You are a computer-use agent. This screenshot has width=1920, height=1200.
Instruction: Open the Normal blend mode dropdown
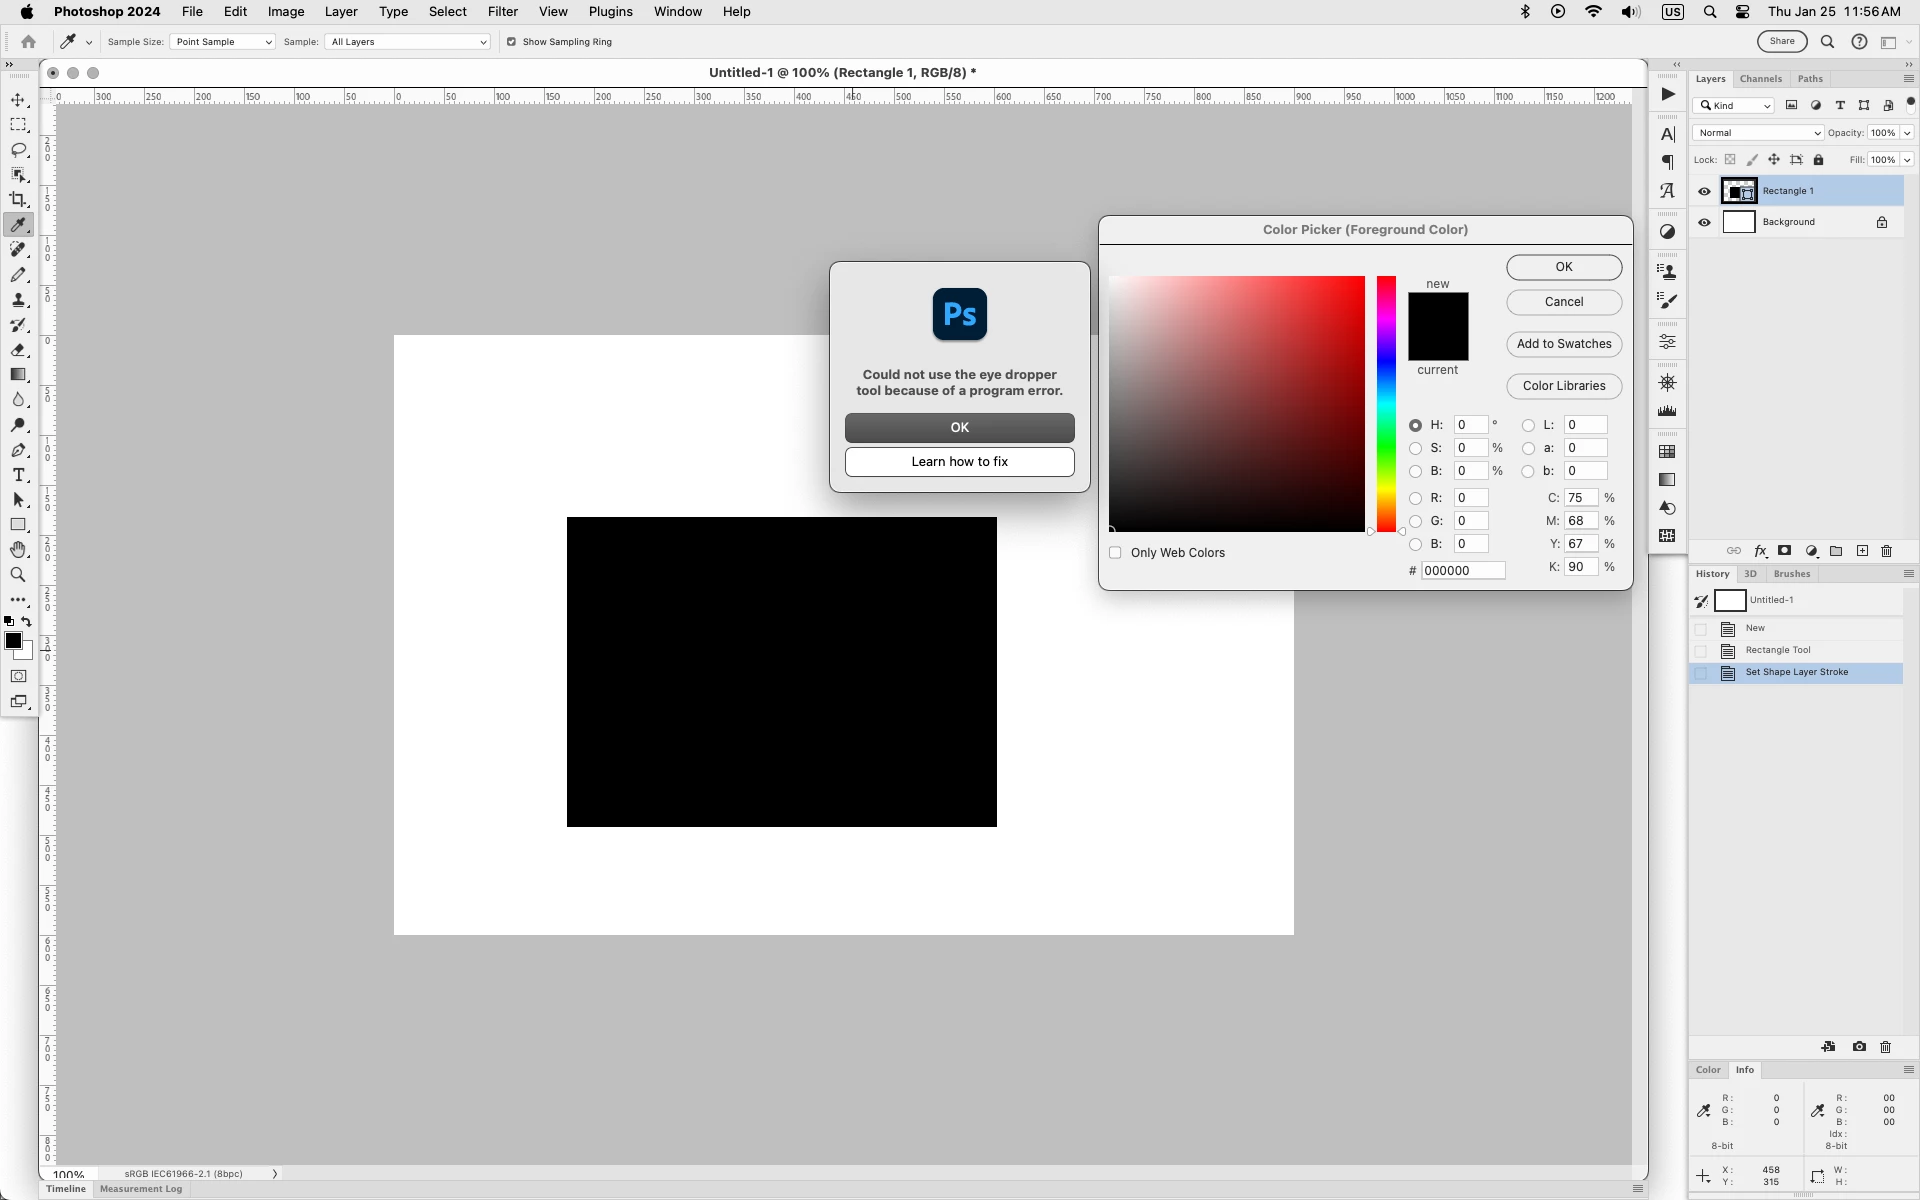[1758, 133]
